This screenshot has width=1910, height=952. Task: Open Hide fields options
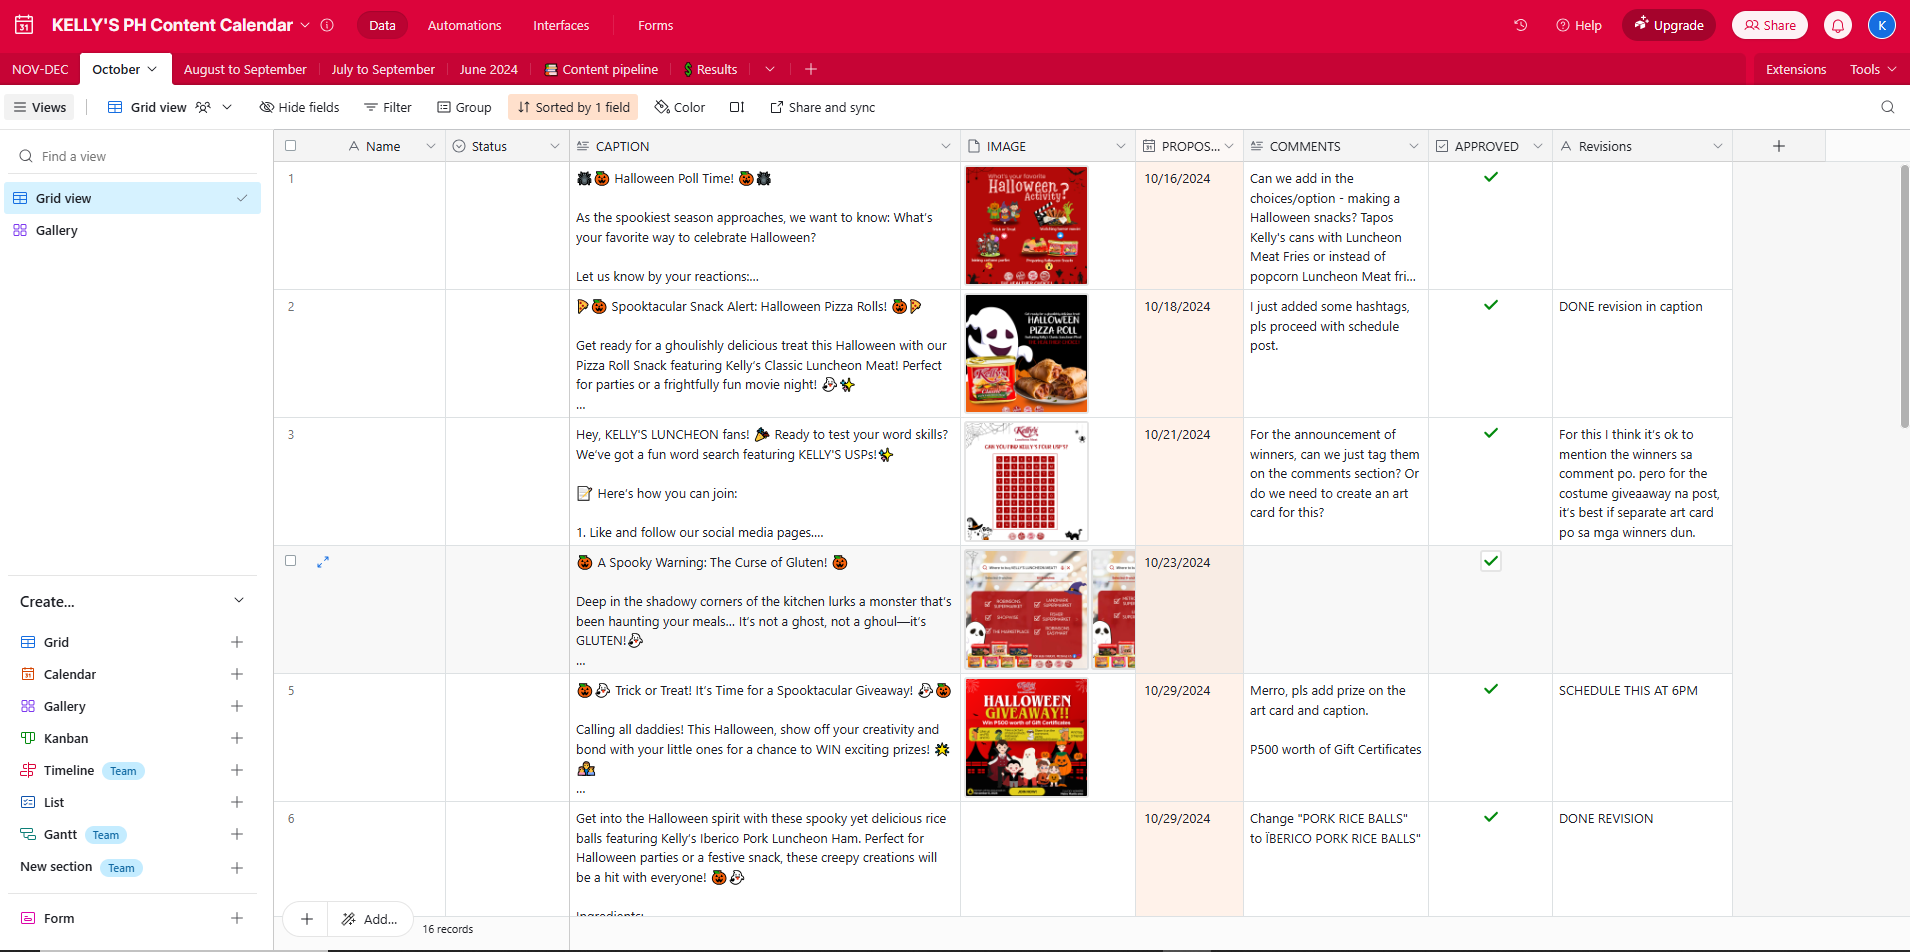299,107
